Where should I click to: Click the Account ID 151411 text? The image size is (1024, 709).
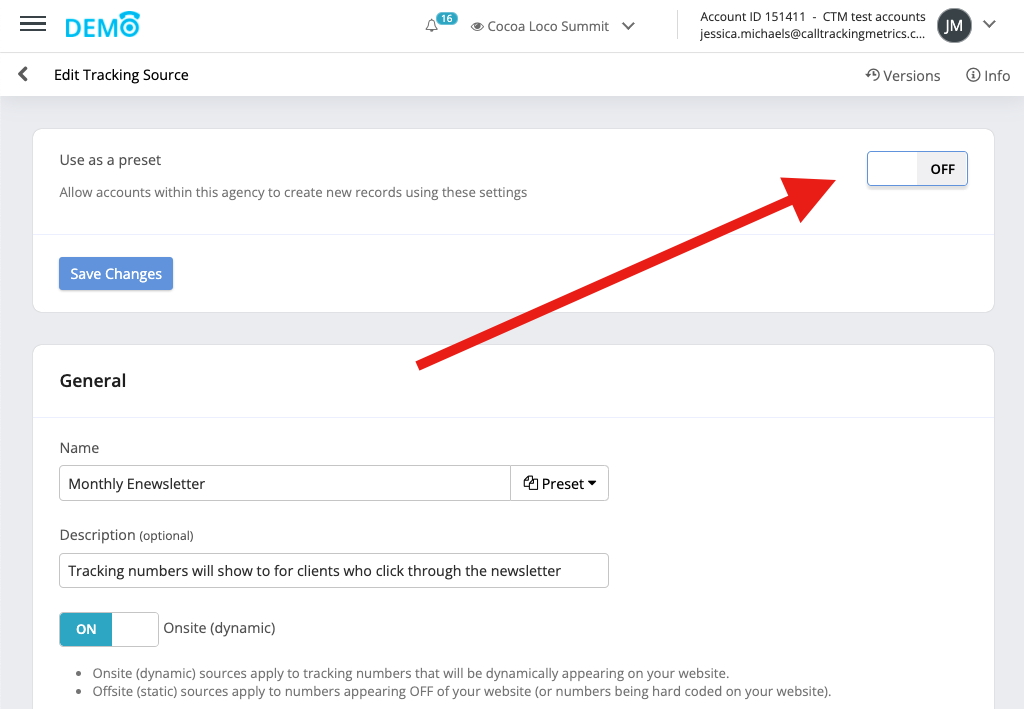(753, 16)
